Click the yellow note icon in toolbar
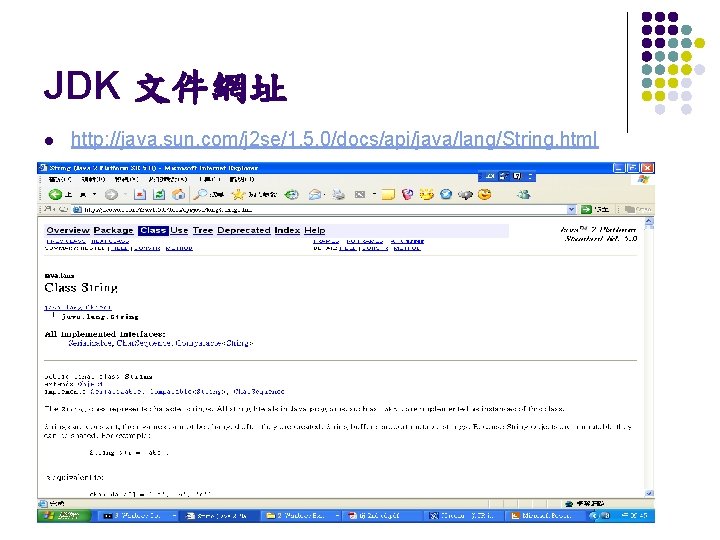 point(388,195)
